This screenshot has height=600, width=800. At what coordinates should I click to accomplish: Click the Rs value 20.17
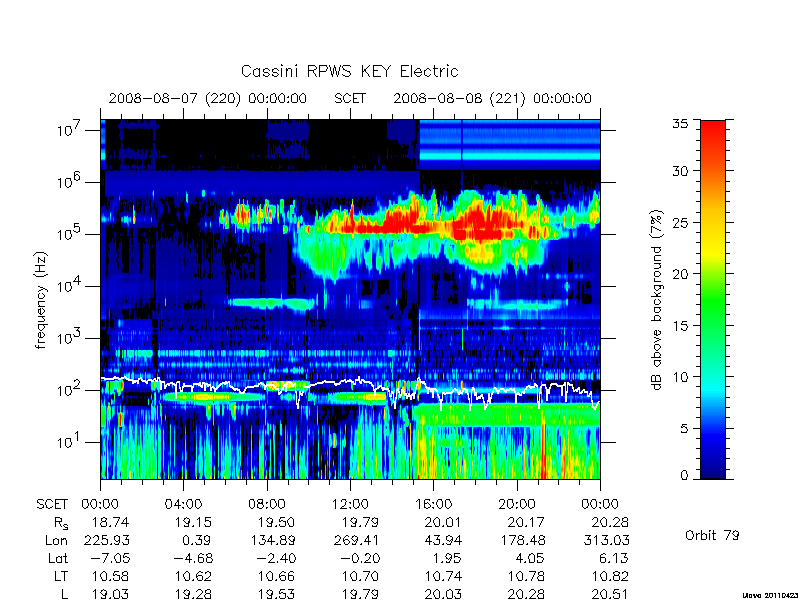click(526, 522)
